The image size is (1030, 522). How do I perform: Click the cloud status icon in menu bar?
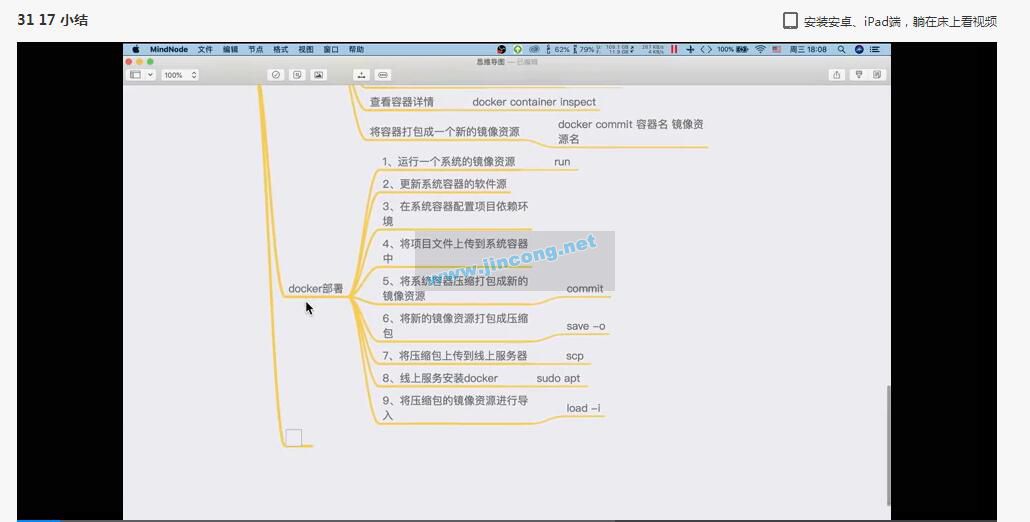pyautogui.click(x=534, y=49)
